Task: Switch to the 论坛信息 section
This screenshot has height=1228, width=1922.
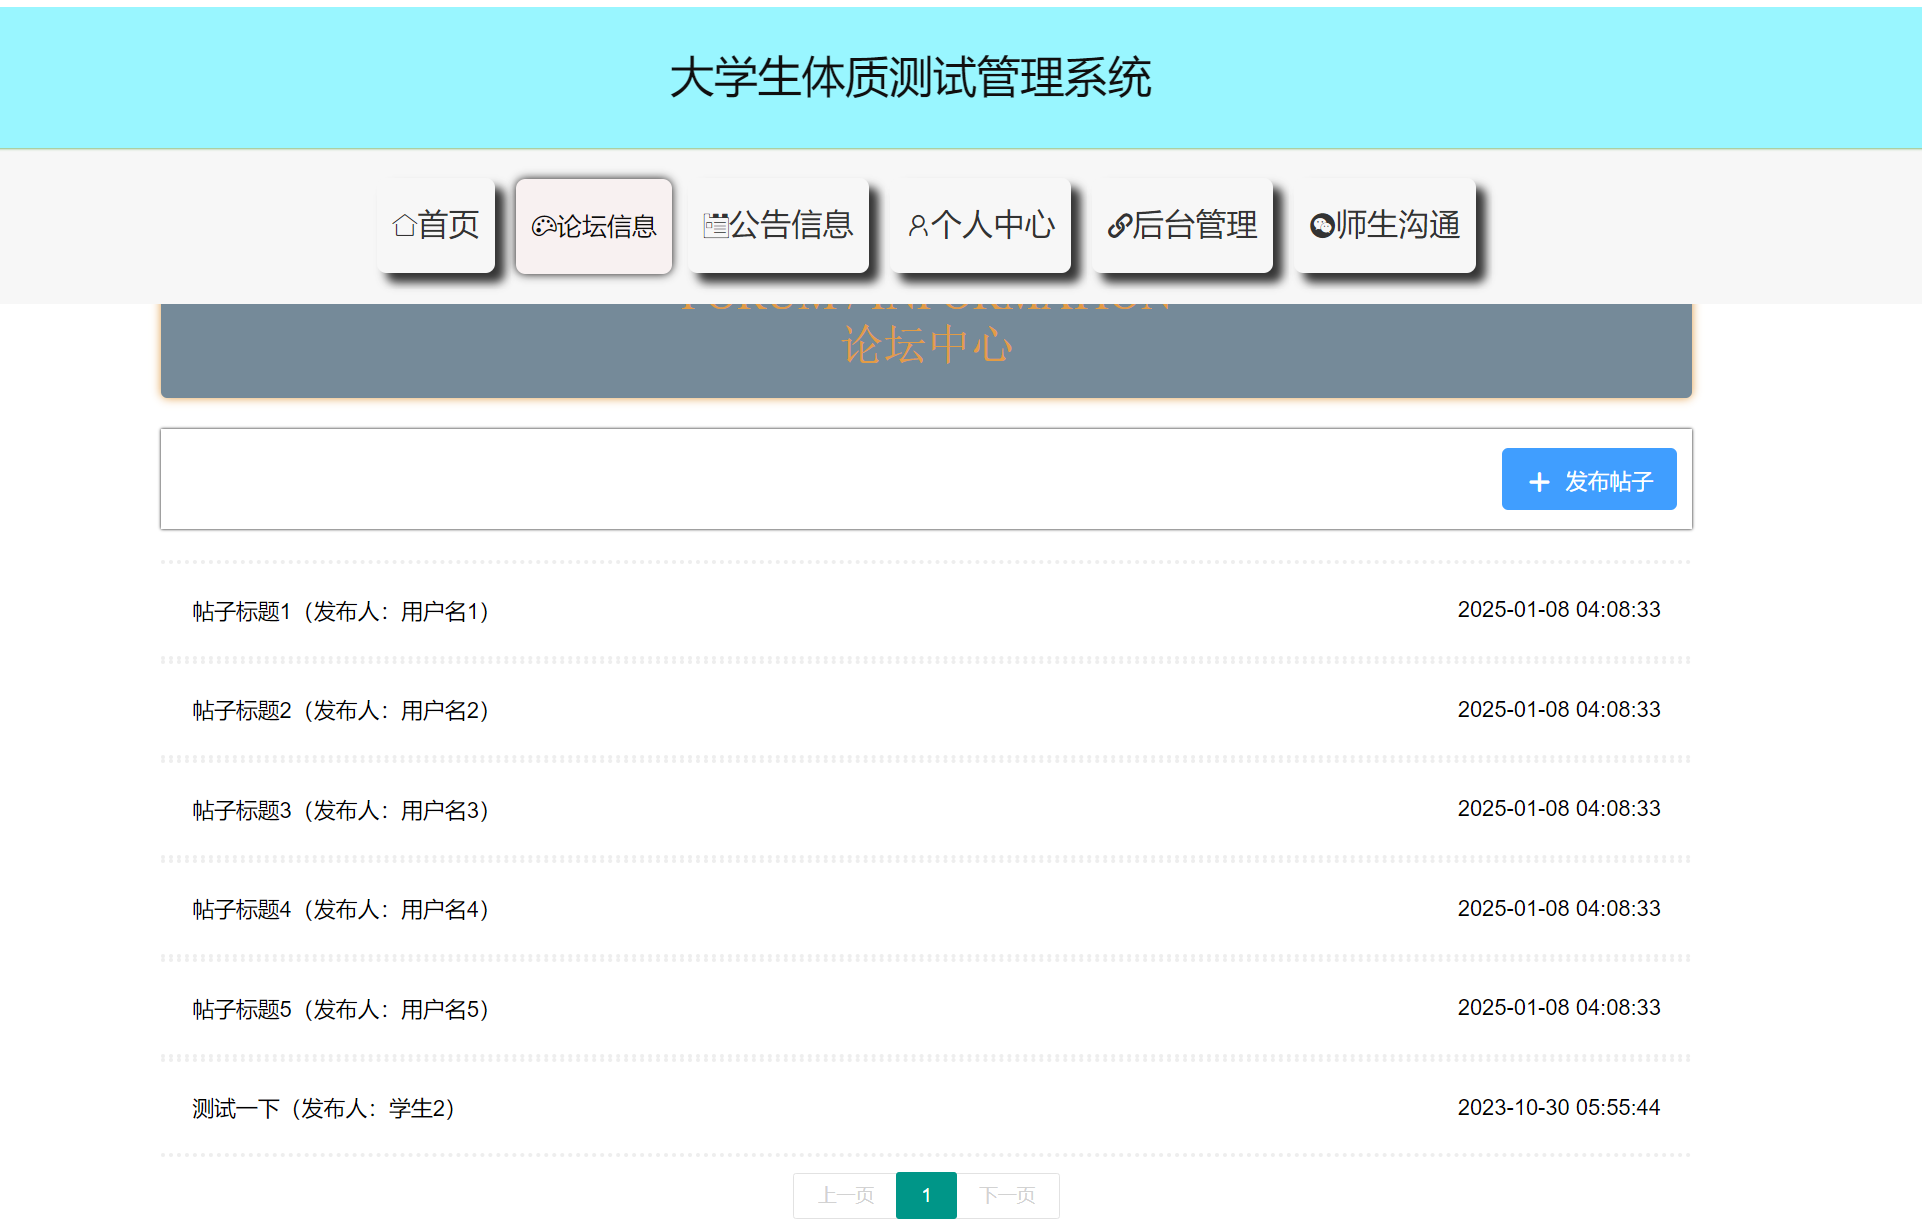Action: coord(594,226)
